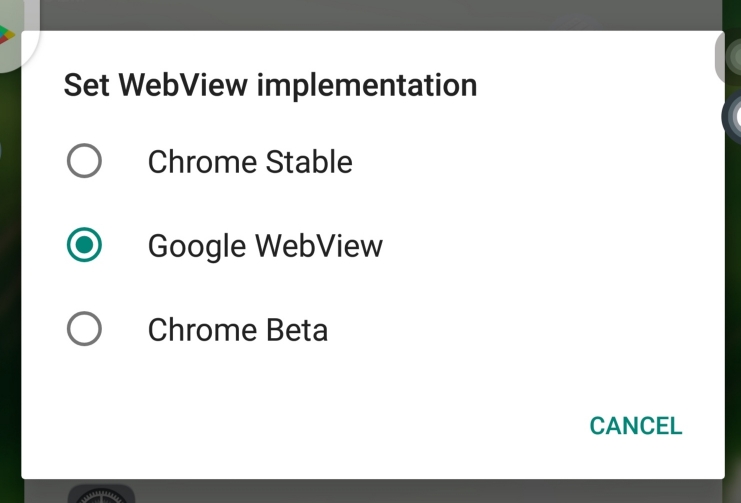The width and height of the screenshot is (741, 503).
Task: Tap the dark ring icon at right edge
Action: [x=732, y=116]
